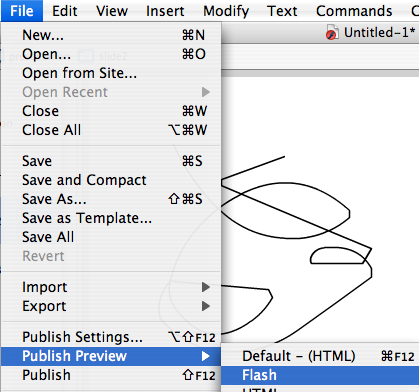
Task: Open the Commands menu
Action: tap(354, 11)
